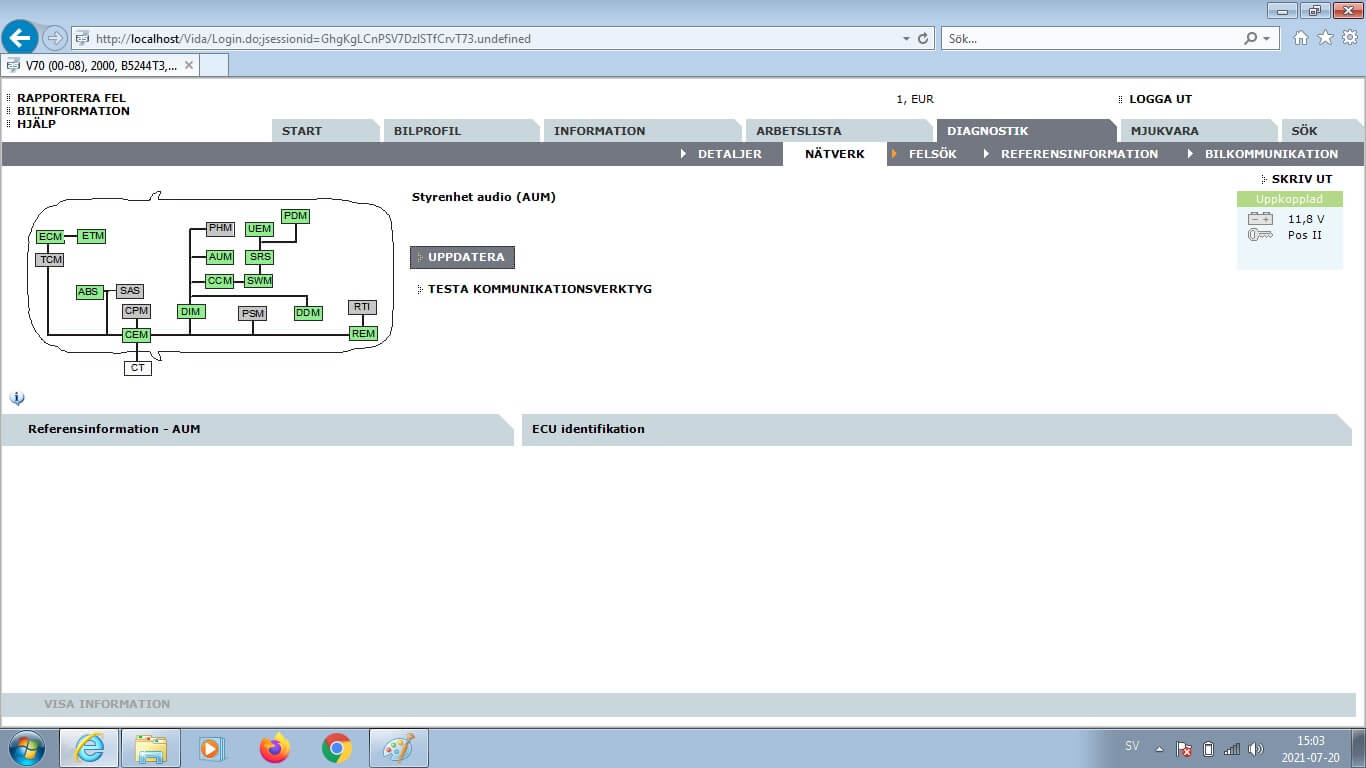Open Firefox from the taskbar

click(x=274, y=748)
